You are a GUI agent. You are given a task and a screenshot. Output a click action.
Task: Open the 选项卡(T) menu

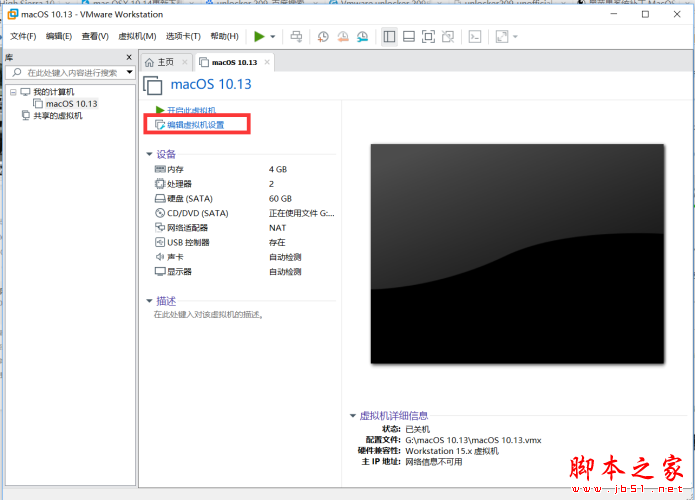(x=183, y=36)
